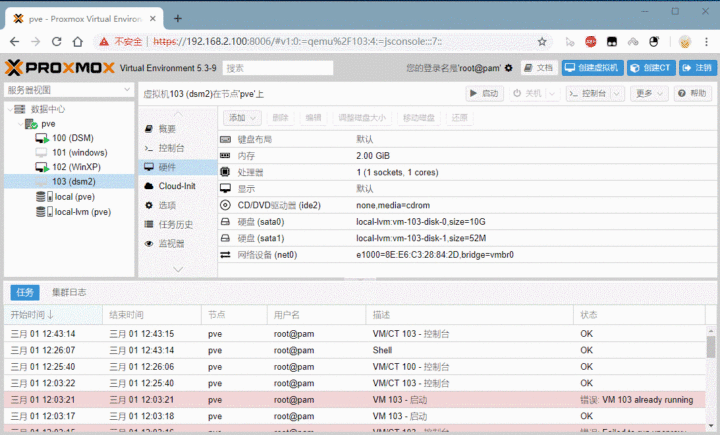720x435 pixels.
Task: Click the Create CT button
Action: [651, 68]
